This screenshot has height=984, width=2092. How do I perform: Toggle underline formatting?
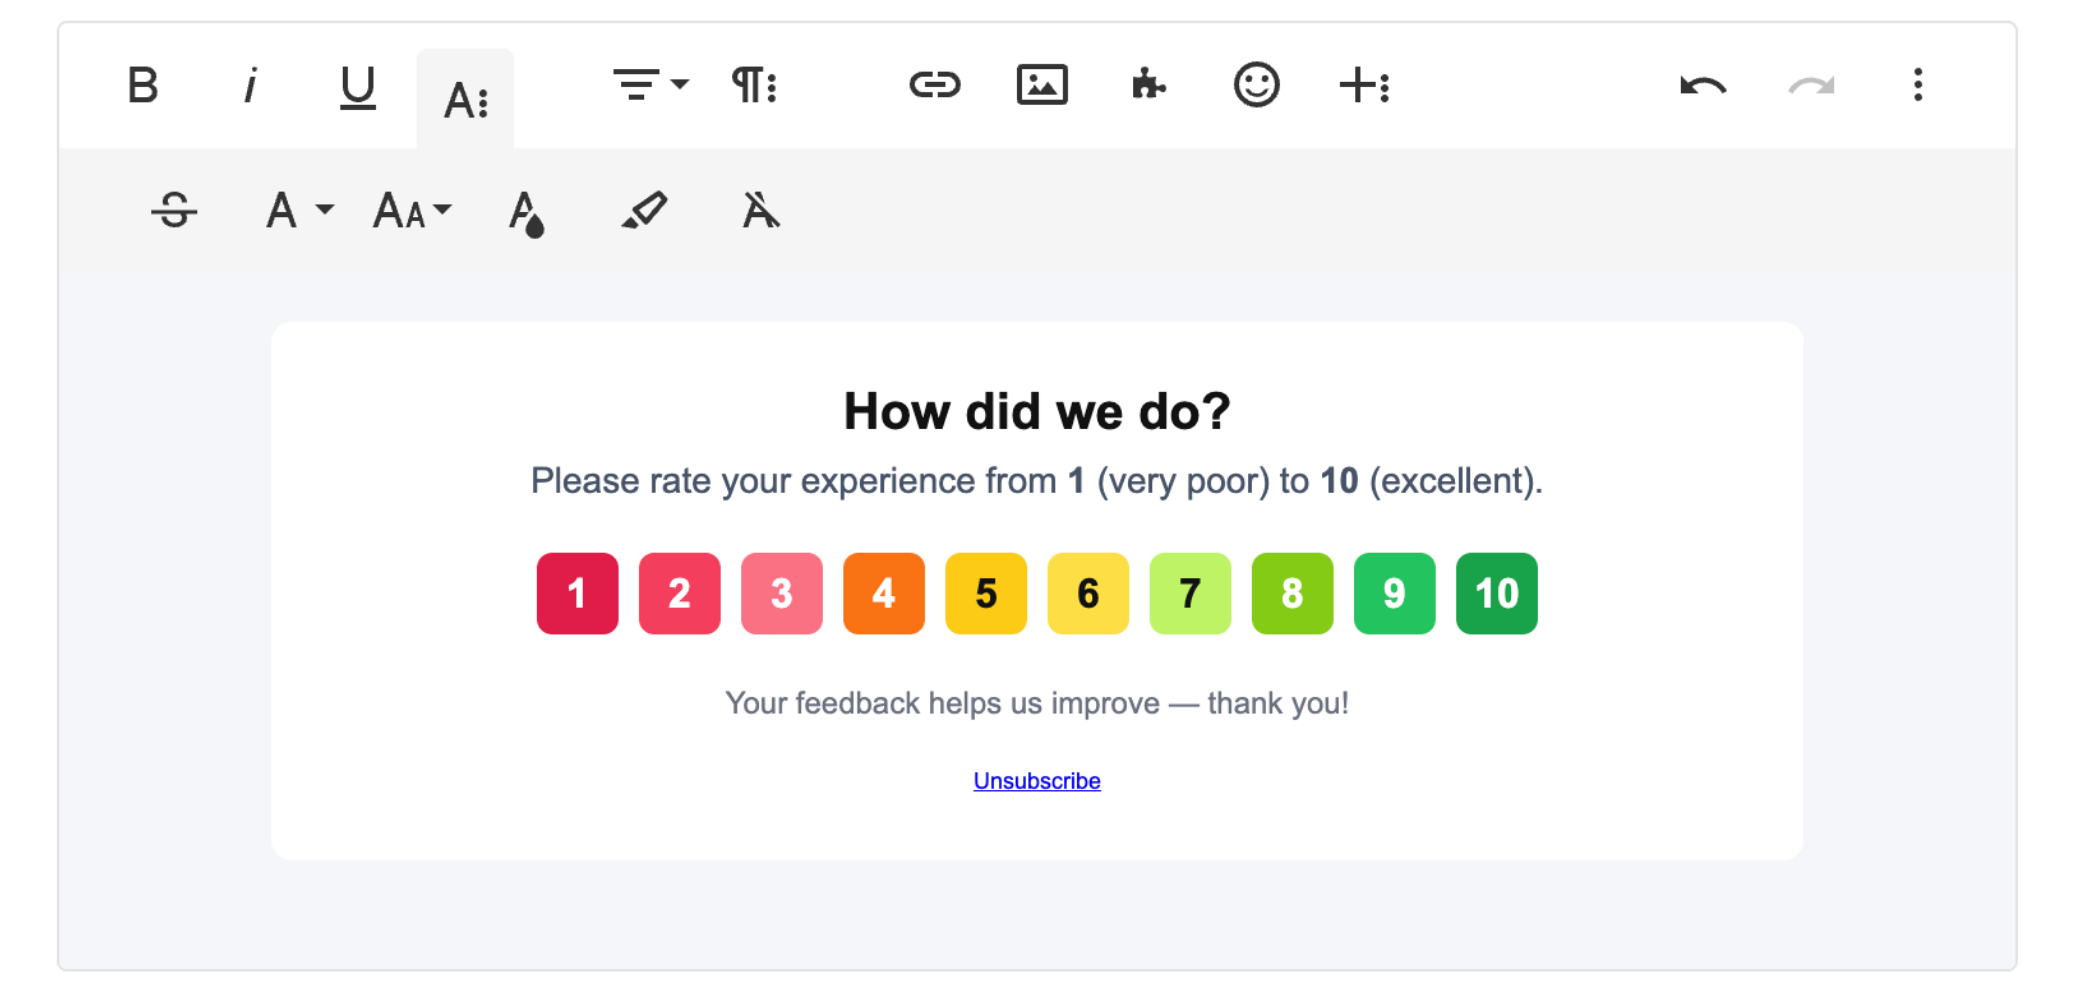357,87
